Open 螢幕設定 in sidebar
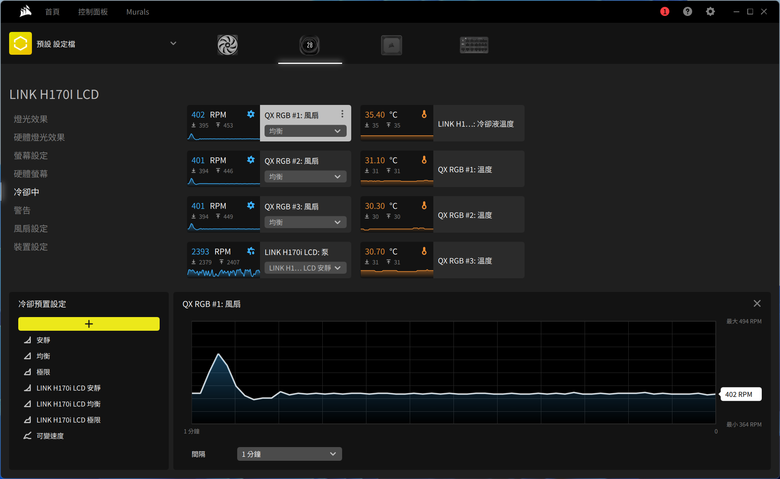The height and width of the screenshot is (479, 780). (x=31, y=156)
